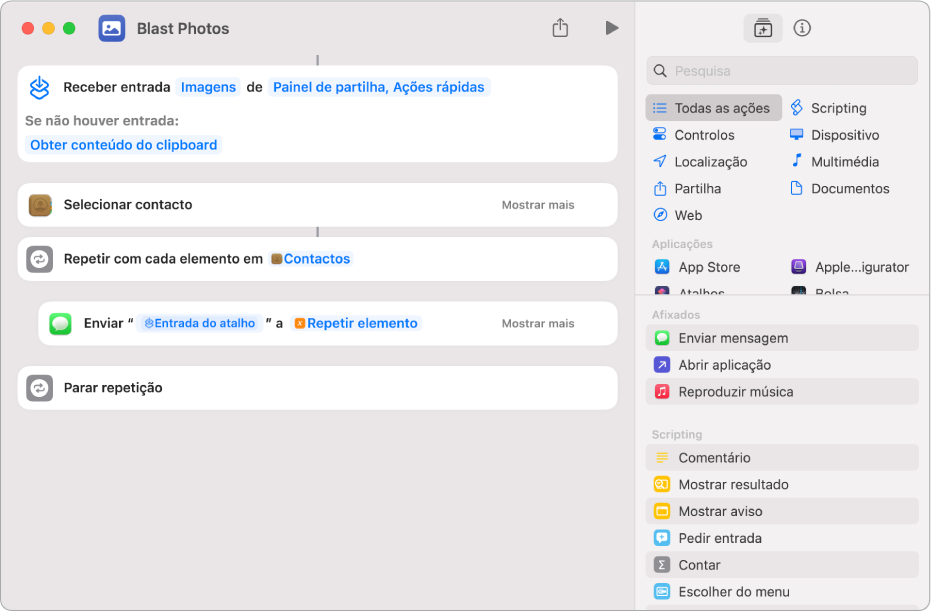Click the Receber entrada action icon
Viewport: 931px width, 612px height.
(40, 88)
